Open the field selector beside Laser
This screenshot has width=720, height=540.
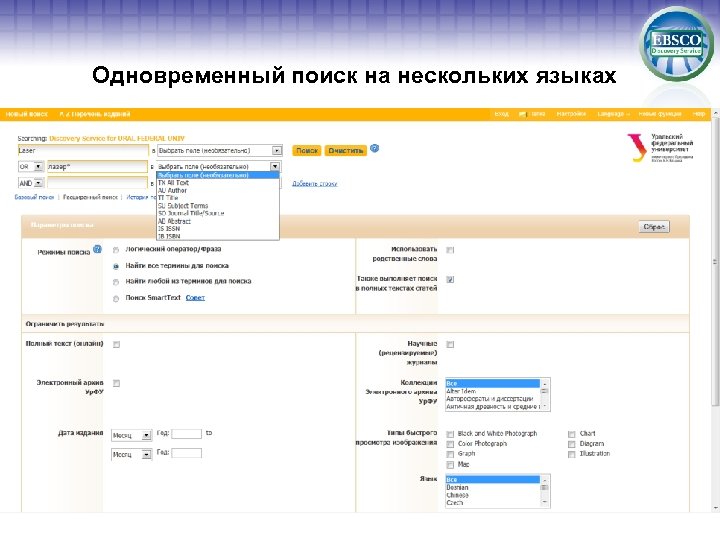coord(219,151)
